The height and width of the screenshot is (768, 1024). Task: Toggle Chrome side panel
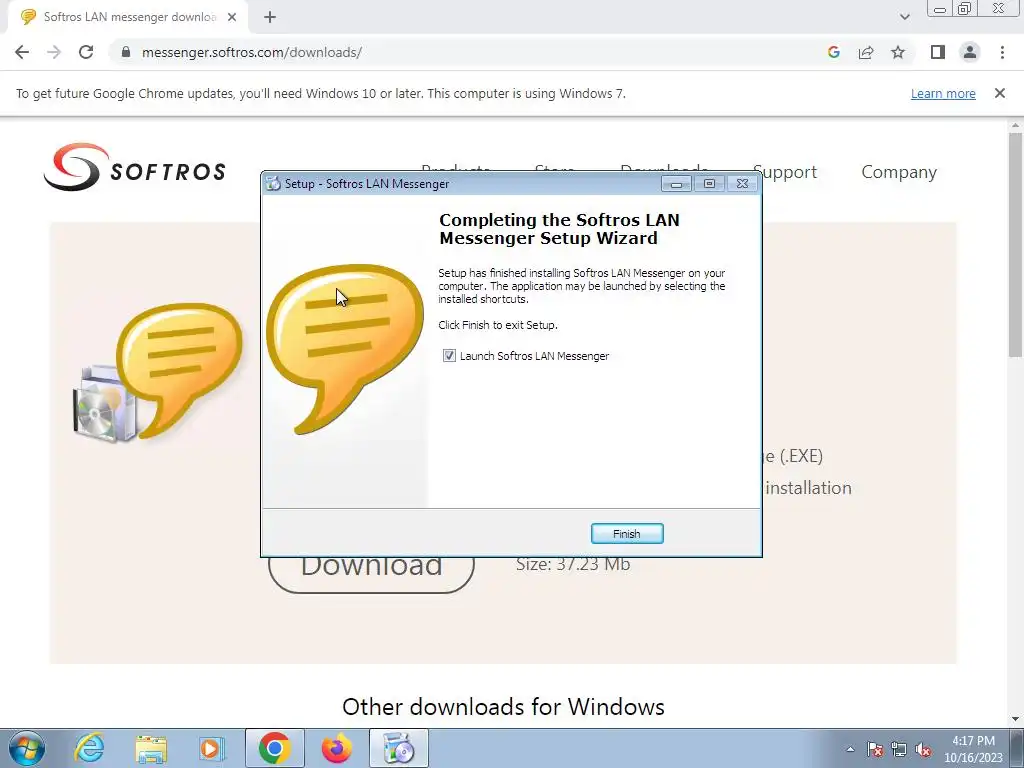(938, 52)
